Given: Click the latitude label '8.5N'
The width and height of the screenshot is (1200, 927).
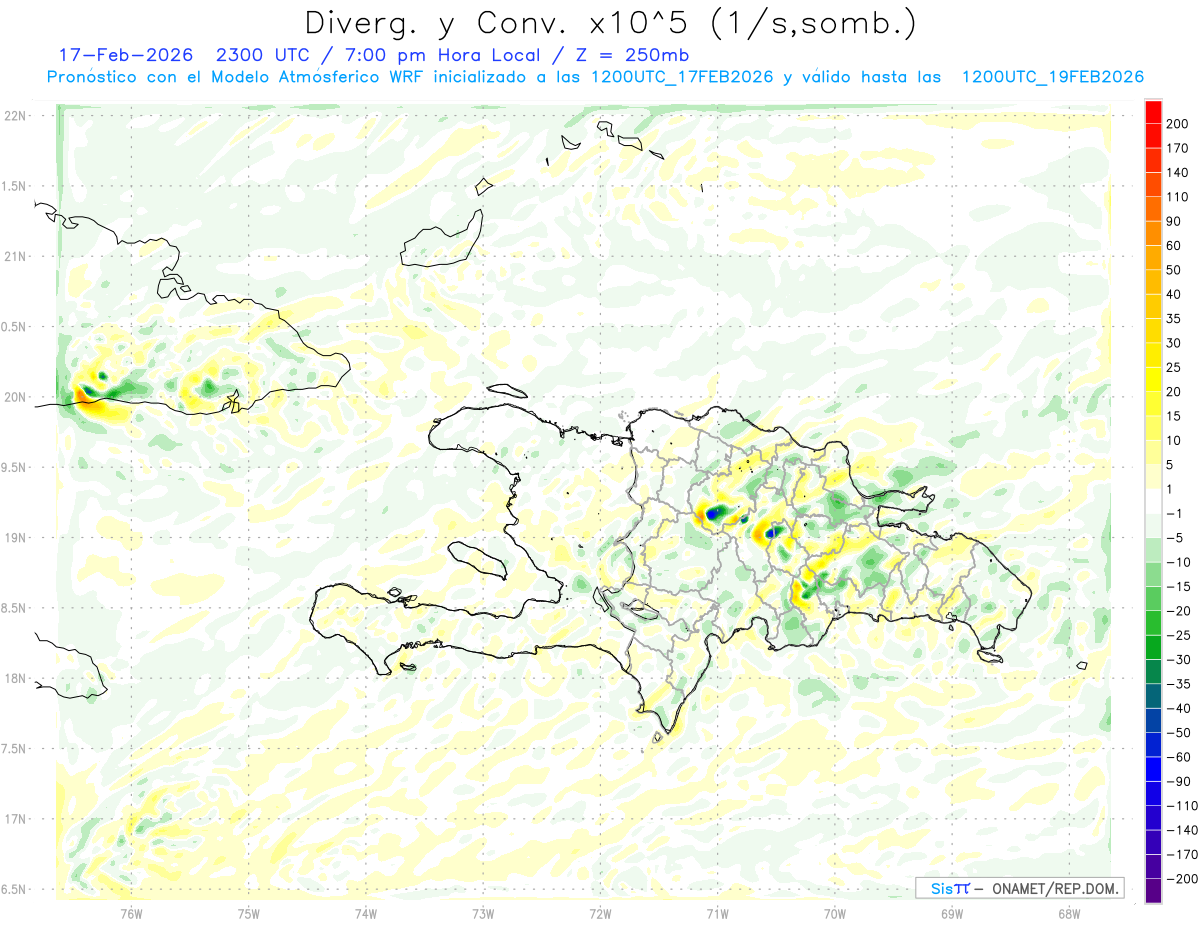Looking at the screenshot, I should tap(14, 609).
